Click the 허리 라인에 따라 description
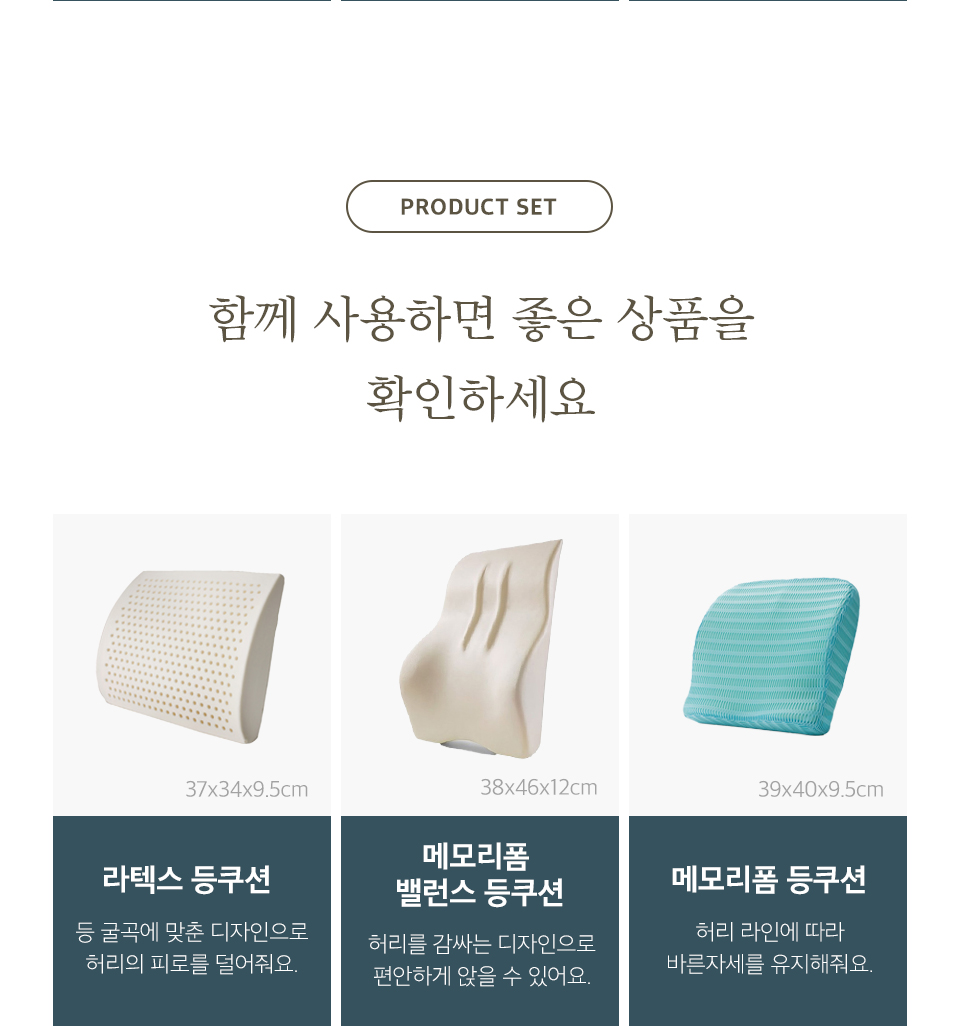This screenshot has height=1026, width=960. click(x=770, y=931)
